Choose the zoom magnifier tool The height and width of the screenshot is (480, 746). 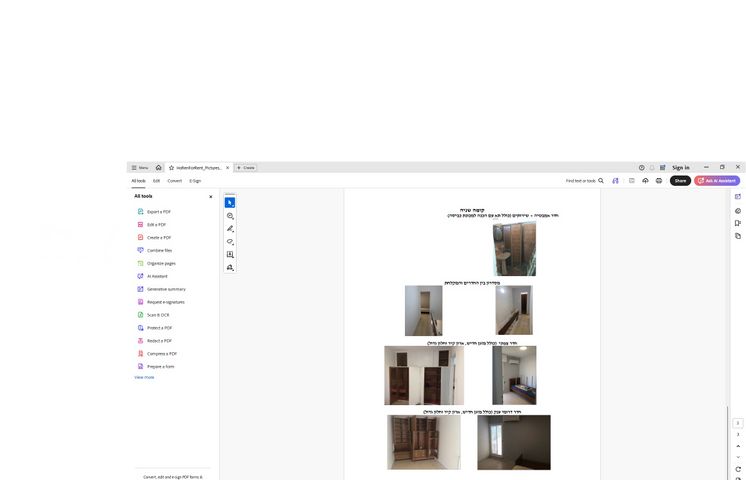(230, 216)
